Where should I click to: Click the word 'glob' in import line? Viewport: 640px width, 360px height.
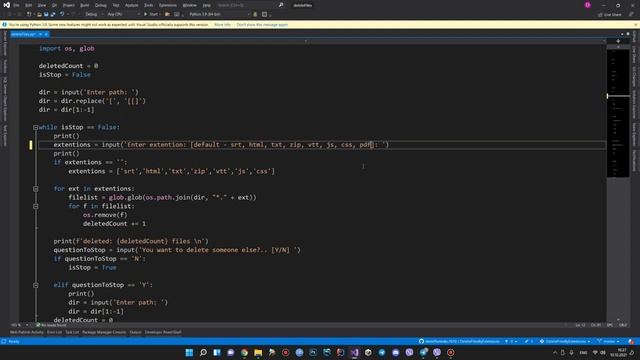coord(87,49)
